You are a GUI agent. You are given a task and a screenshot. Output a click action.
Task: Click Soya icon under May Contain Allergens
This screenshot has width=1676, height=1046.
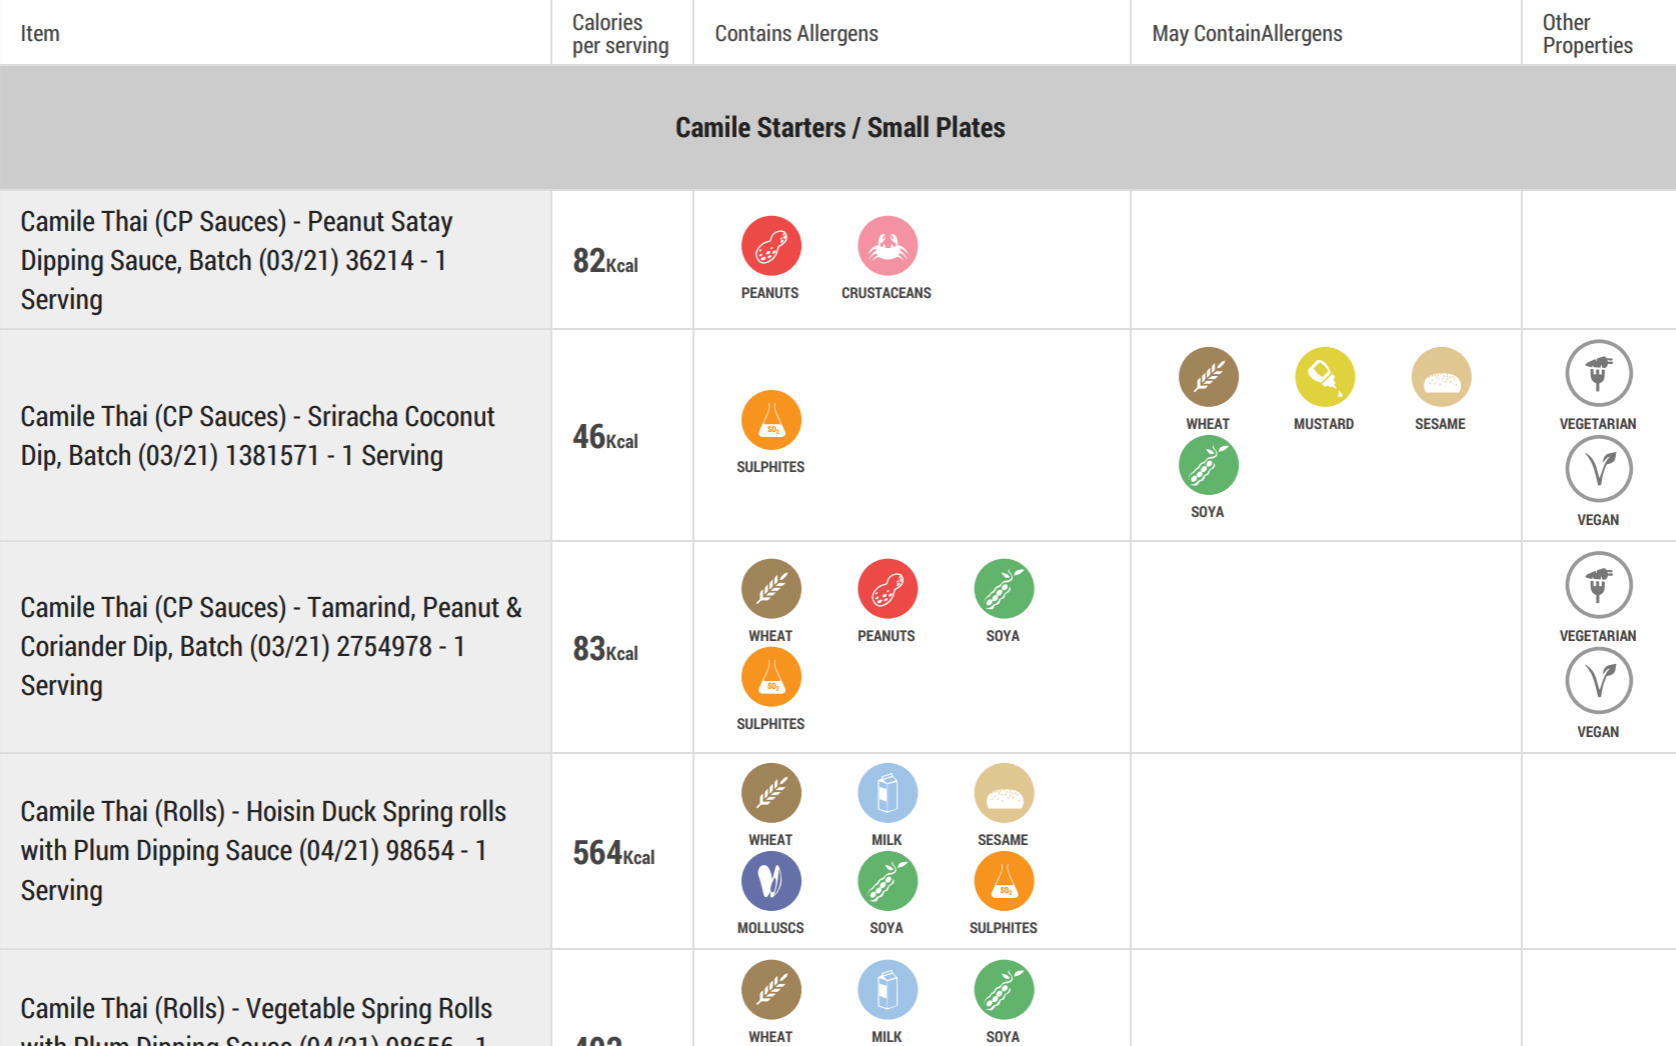(1208, 465)
